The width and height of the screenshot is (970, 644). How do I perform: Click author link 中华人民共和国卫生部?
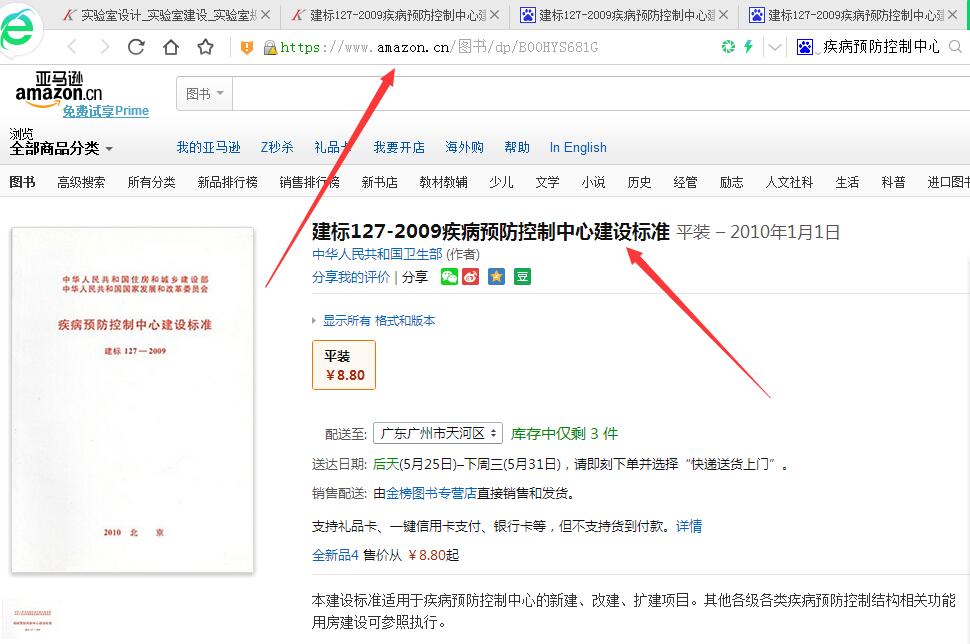pos(377,255)
